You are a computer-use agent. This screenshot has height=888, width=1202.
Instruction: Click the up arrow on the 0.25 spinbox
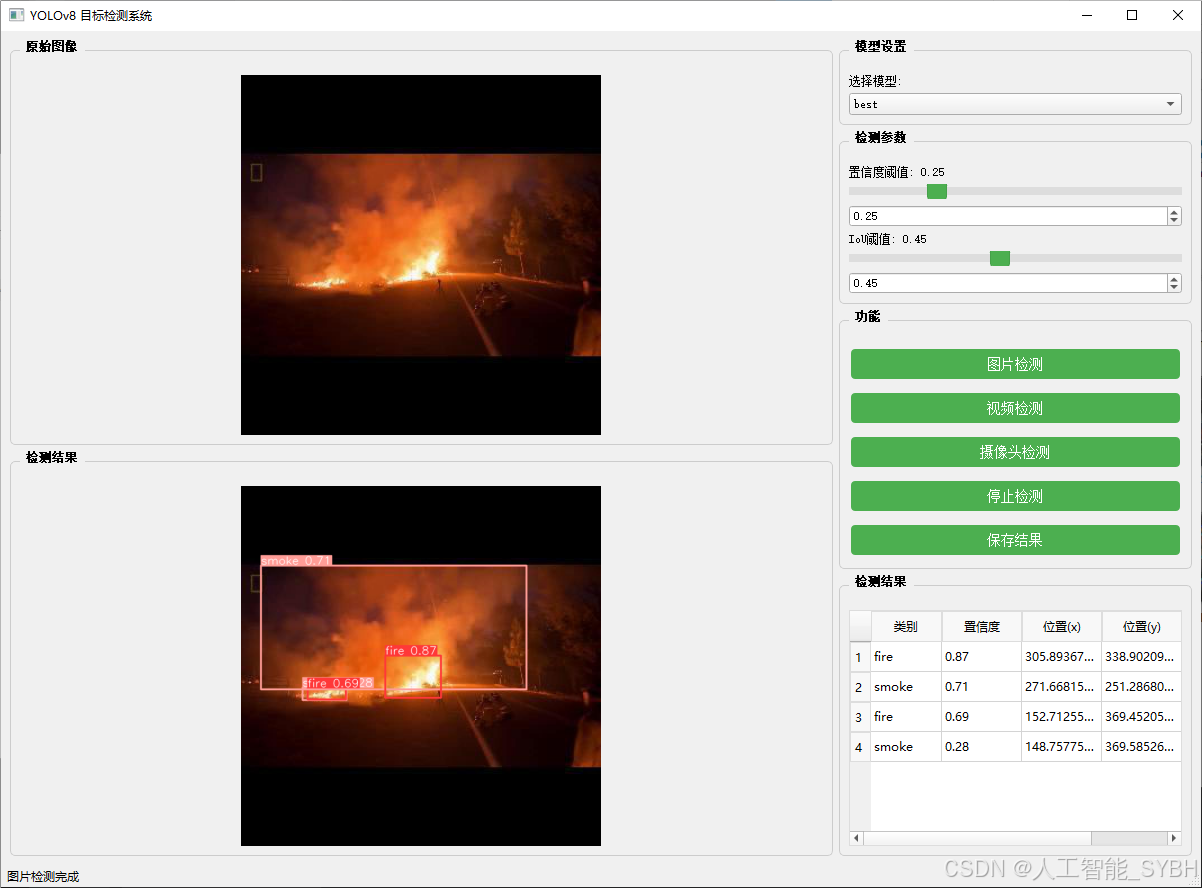pos(1172,210)
